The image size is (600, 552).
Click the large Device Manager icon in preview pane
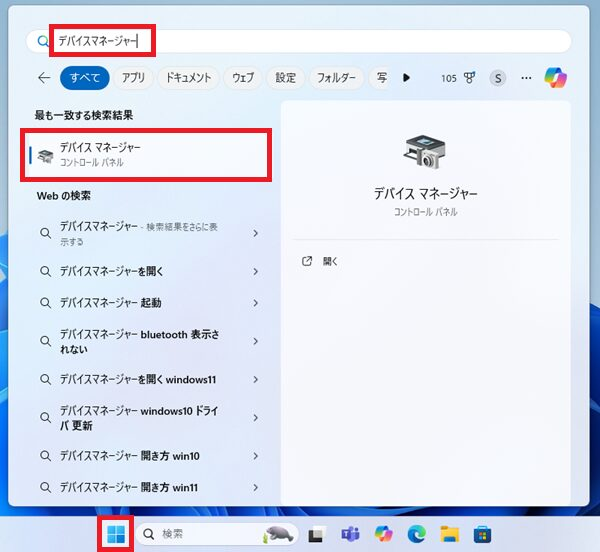coord(425,152)
